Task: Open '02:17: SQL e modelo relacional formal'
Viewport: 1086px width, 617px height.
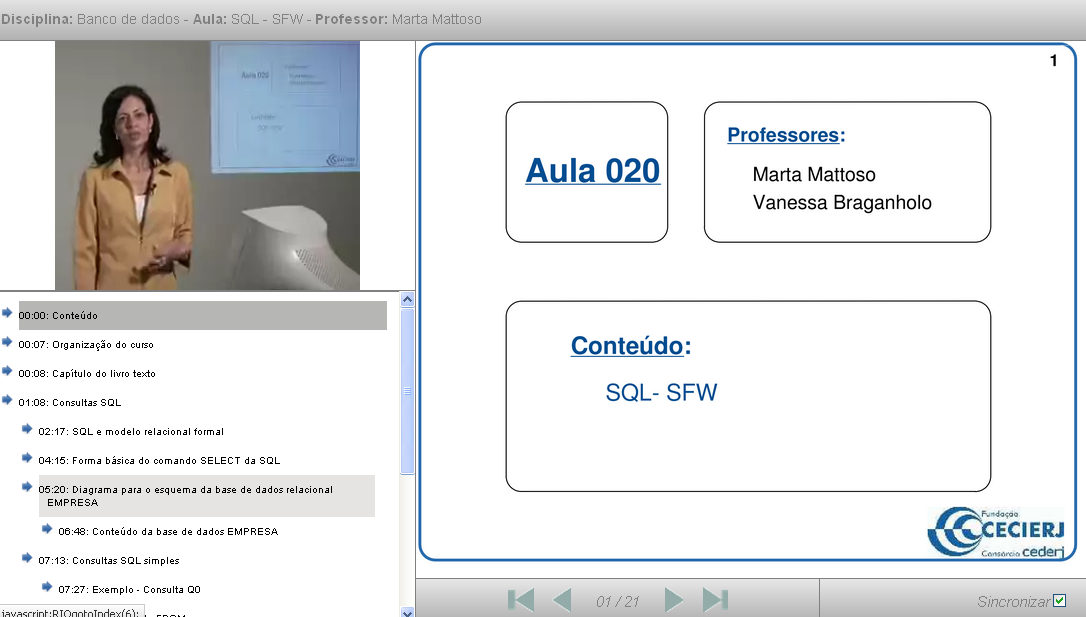Action: (x=131, y=432)
